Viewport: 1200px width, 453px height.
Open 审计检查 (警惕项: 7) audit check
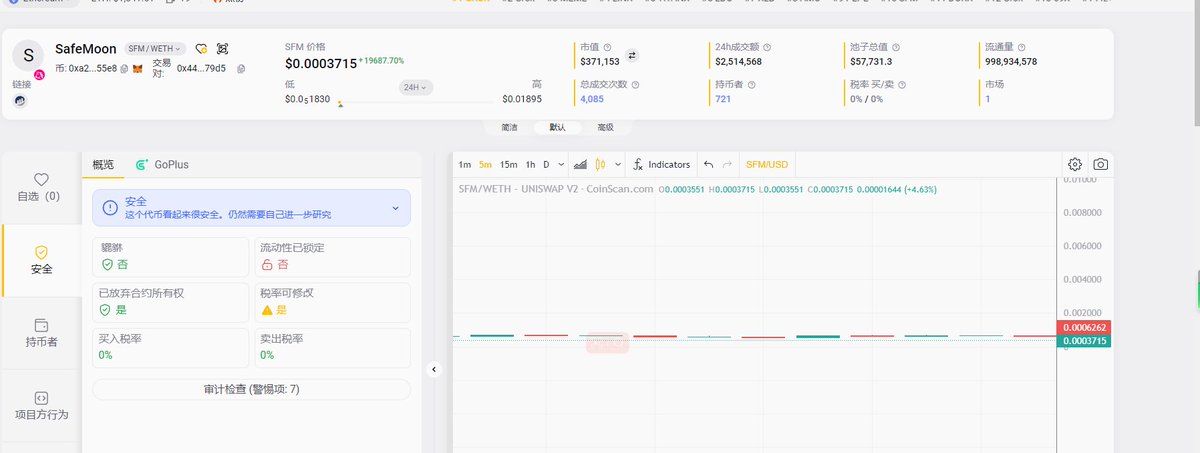point(251,389)
